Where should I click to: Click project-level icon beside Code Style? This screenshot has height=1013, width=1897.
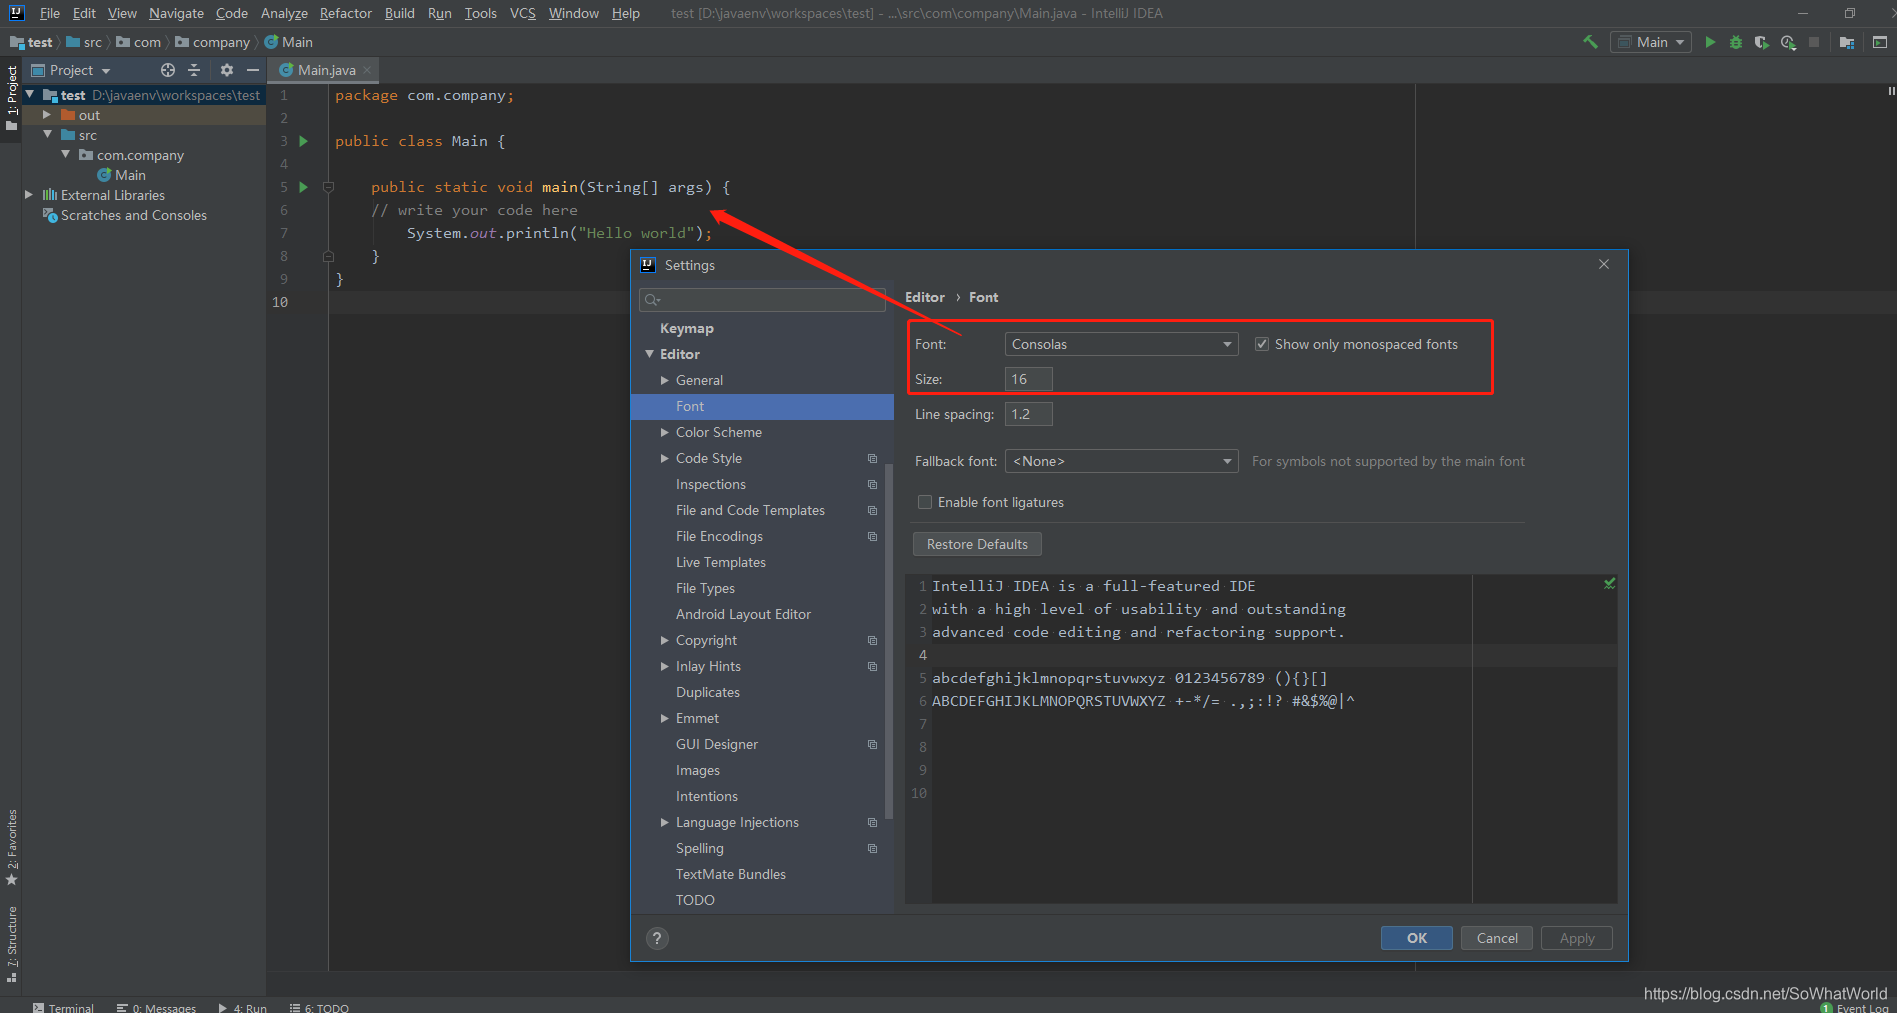872,458
